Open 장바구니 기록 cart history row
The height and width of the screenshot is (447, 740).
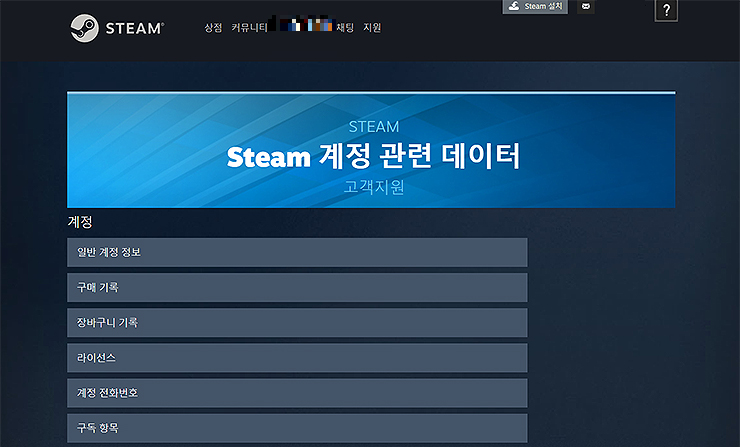pos(297,323)
